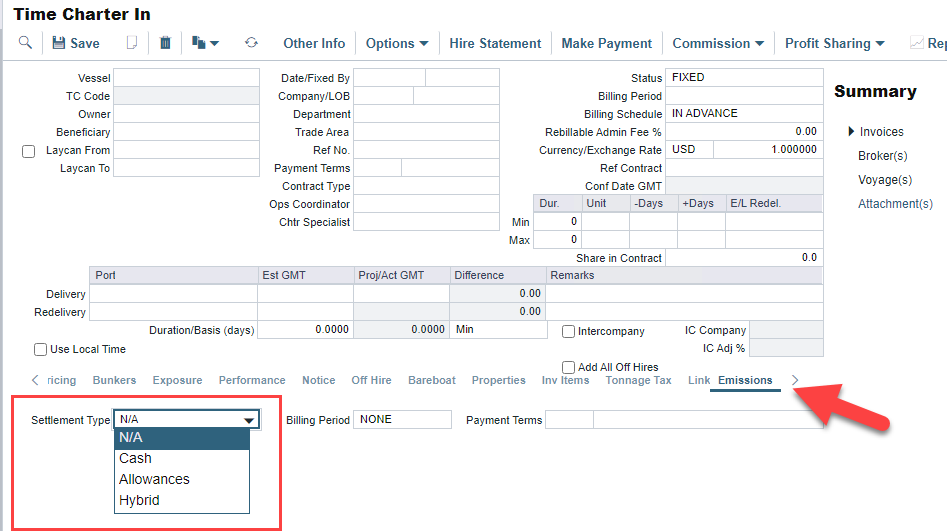The width and height of the screenshot is (947, 531).
Task: Open the Options dropdown menu
Action: (x=396, y=43)
